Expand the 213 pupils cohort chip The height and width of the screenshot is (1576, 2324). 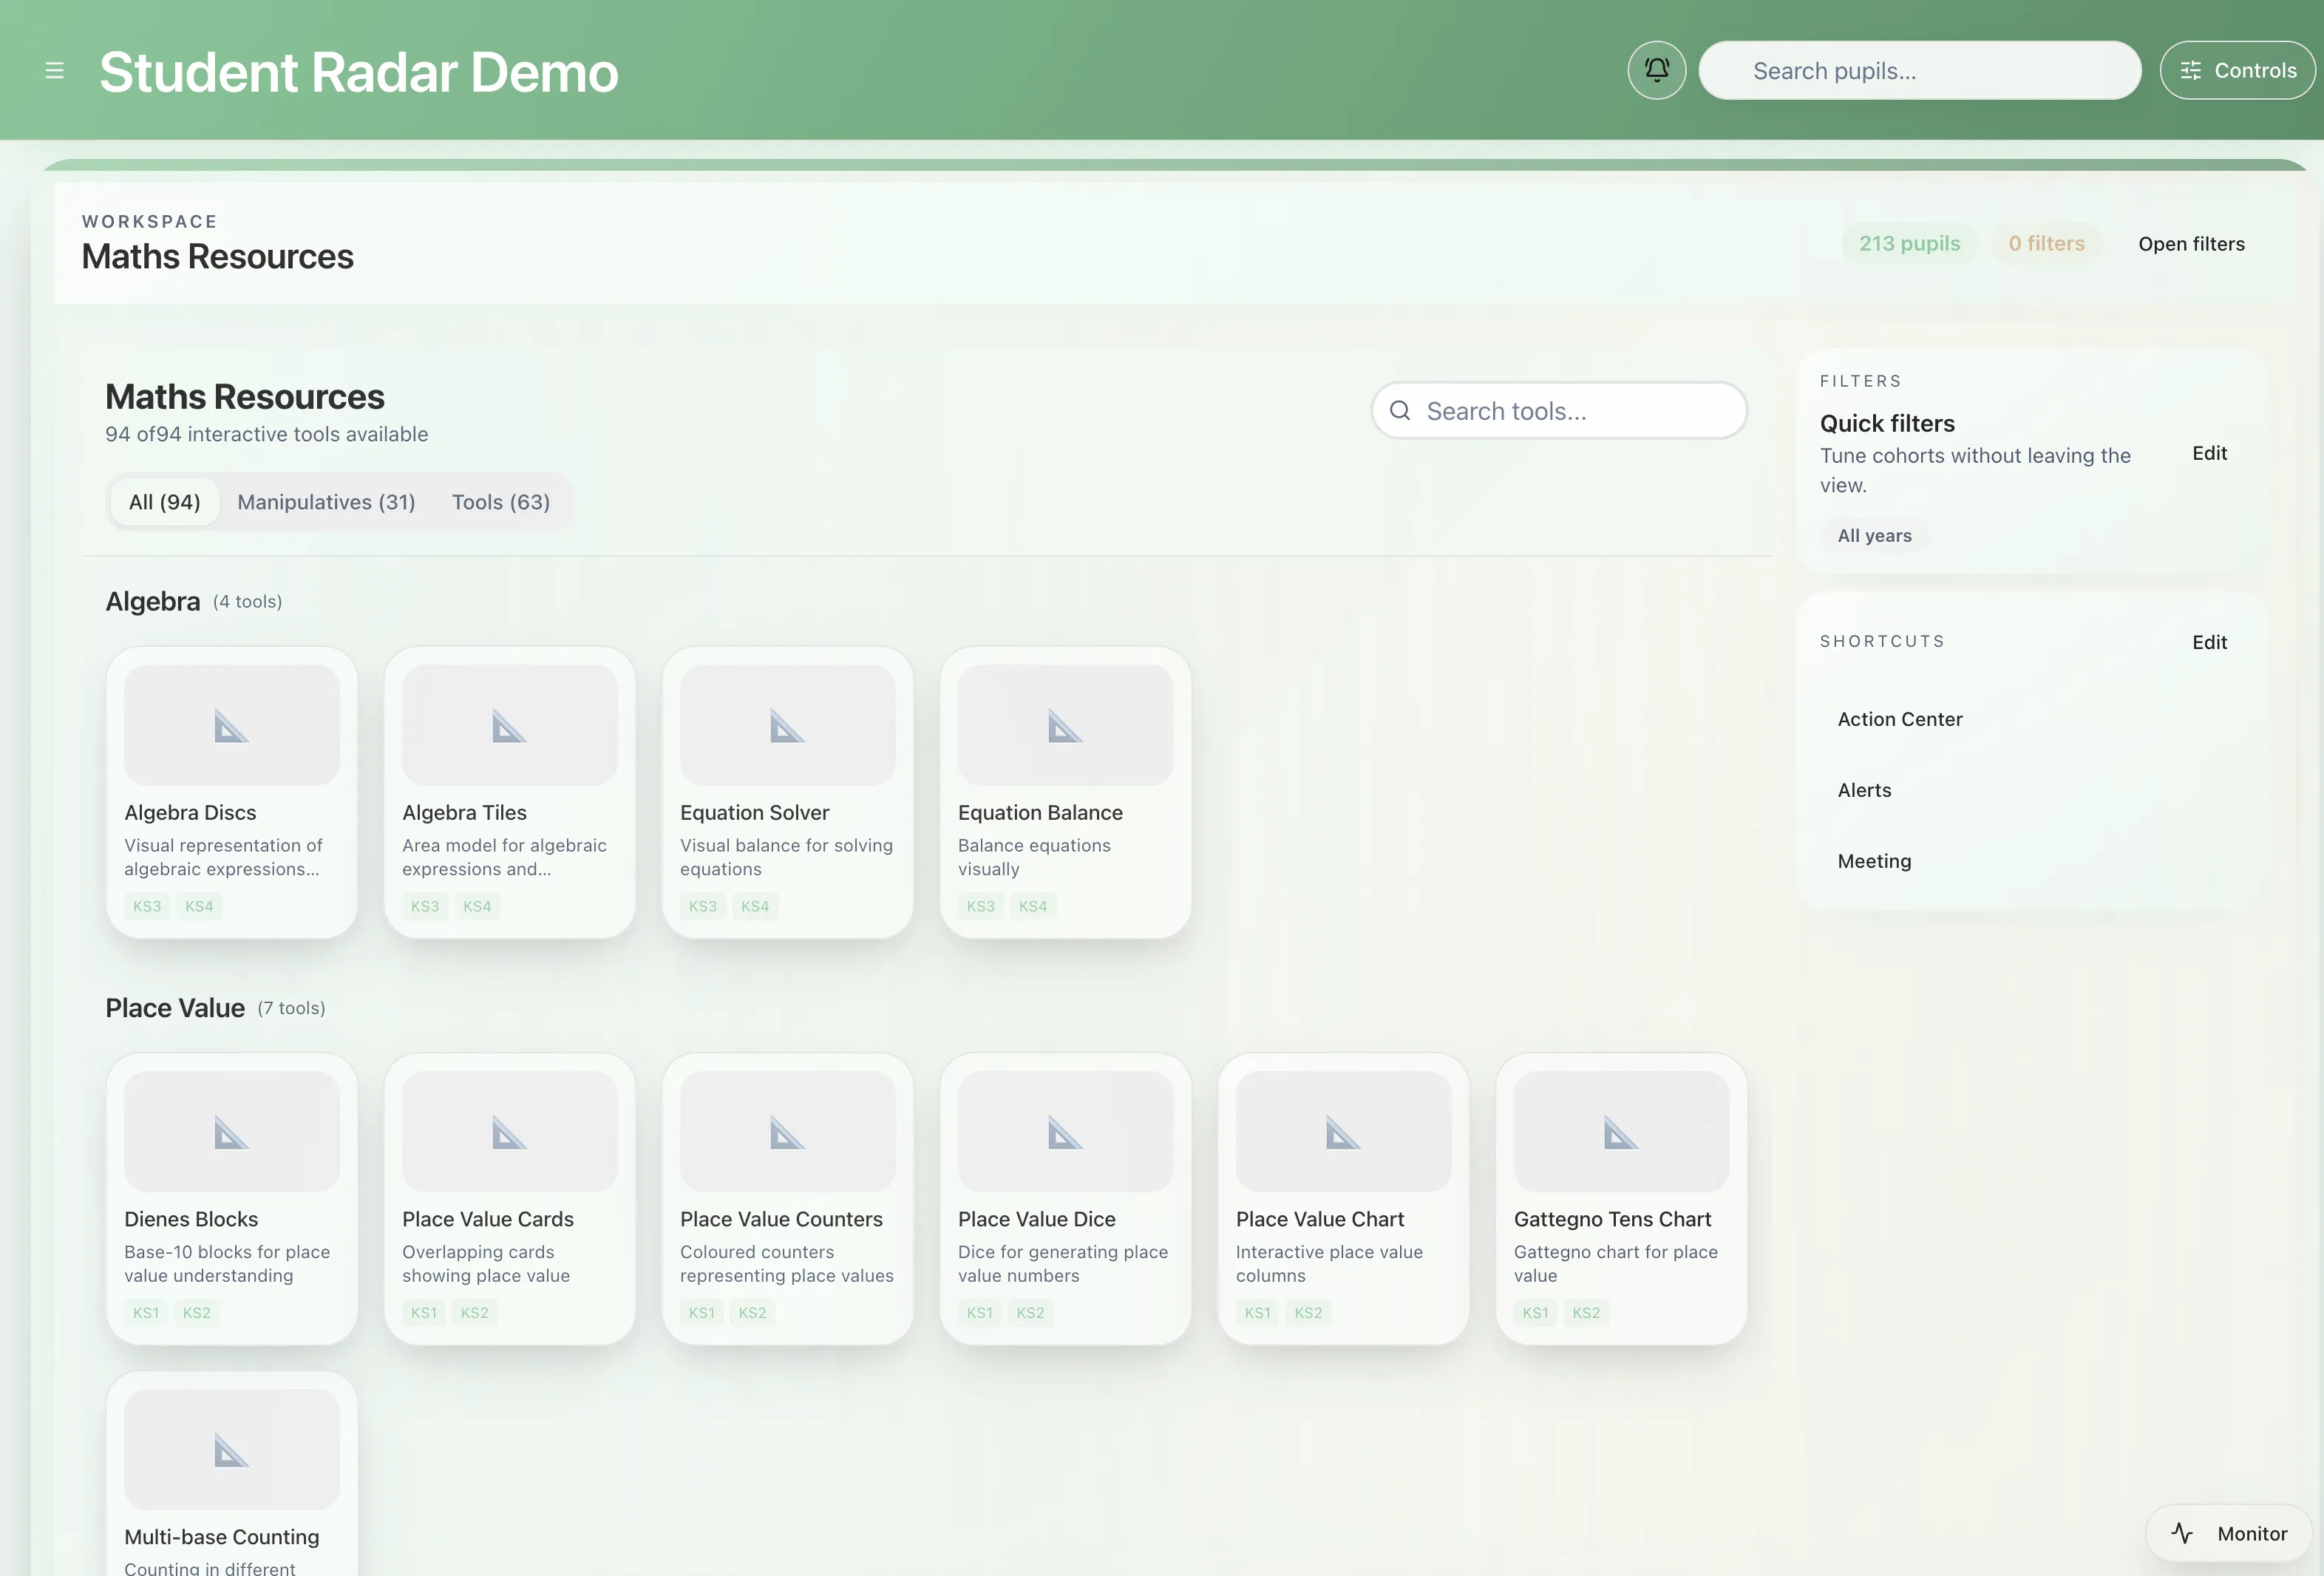tap(1909, 243)
